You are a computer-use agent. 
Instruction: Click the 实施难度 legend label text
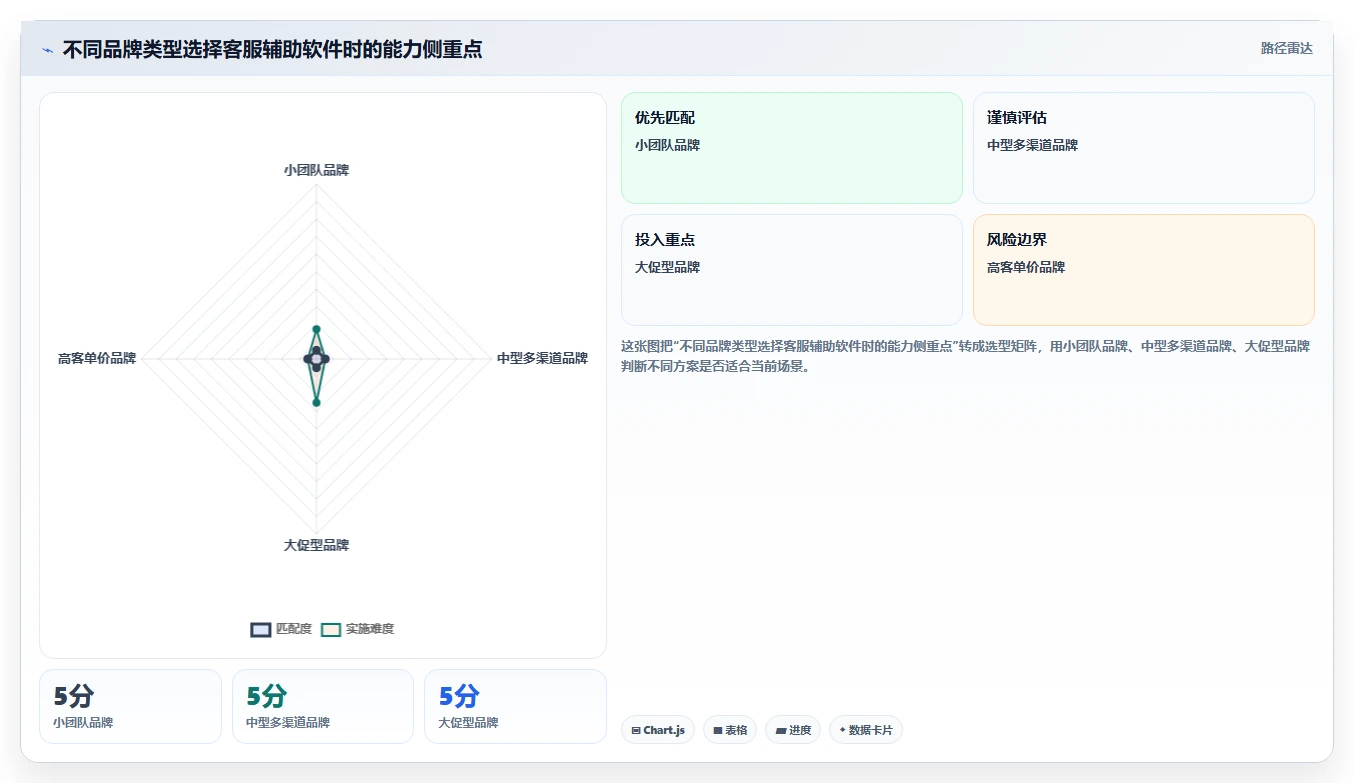pos(370,629)
